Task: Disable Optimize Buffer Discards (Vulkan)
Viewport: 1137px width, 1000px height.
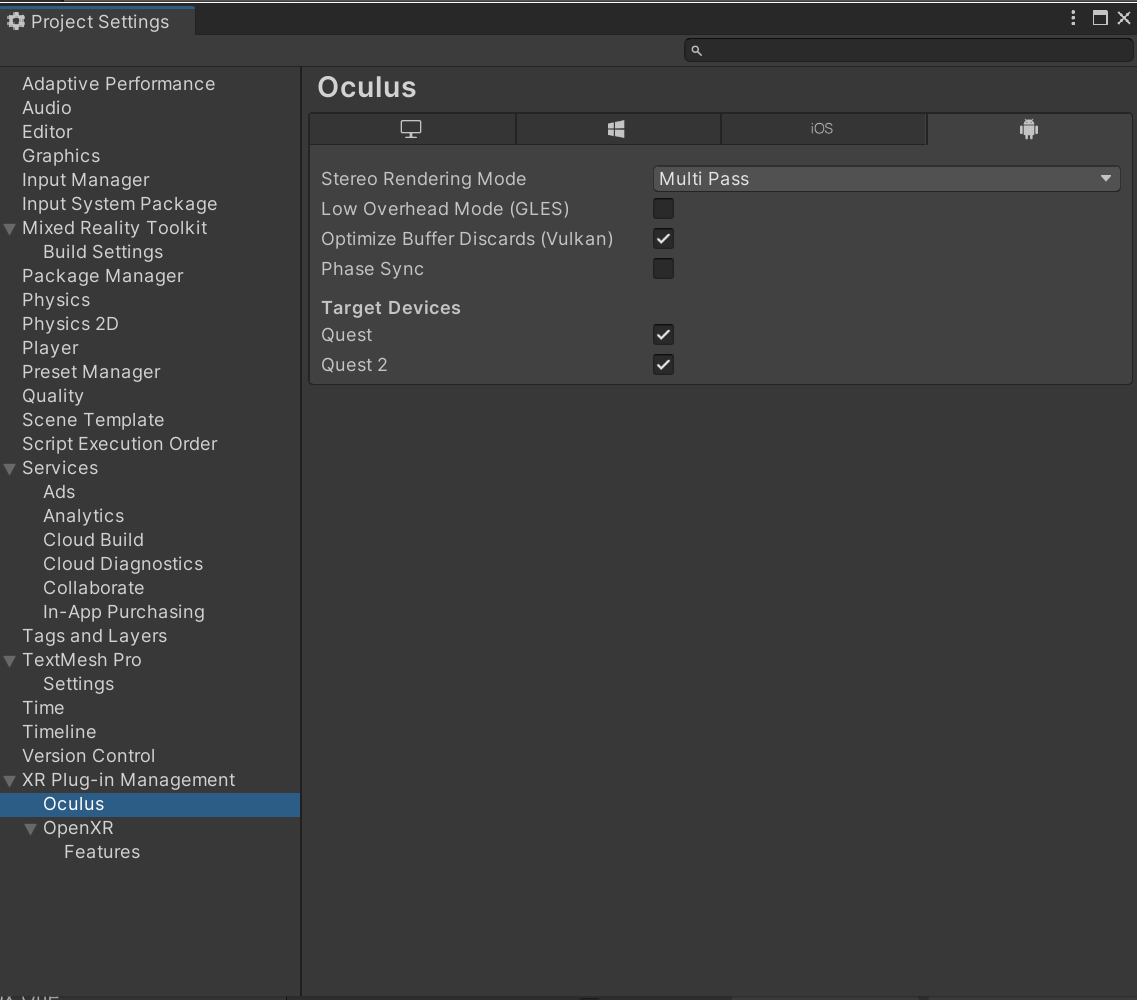Action: tap(663, 238)
